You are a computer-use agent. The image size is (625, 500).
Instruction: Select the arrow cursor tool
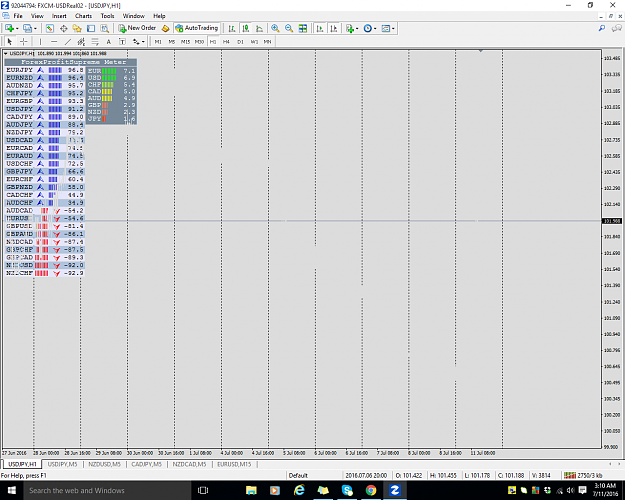click(x=10, y=41)
